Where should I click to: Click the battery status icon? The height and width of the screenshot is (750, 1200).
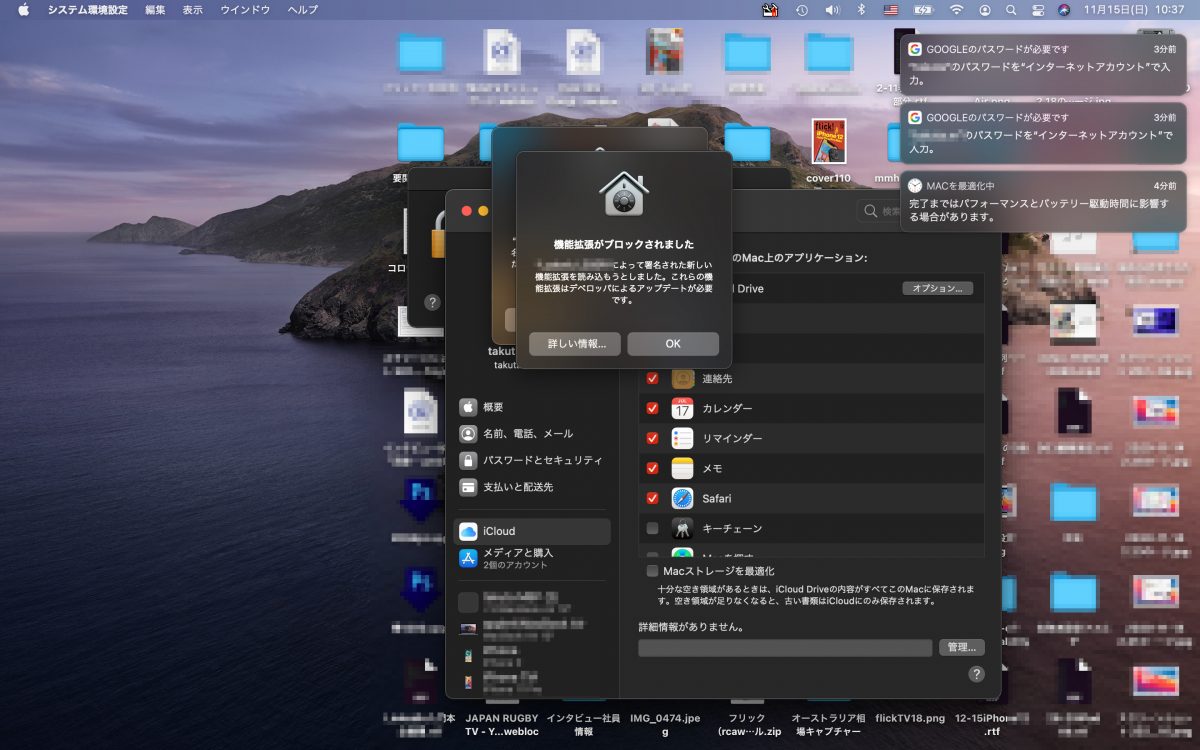tap(924, 10)
